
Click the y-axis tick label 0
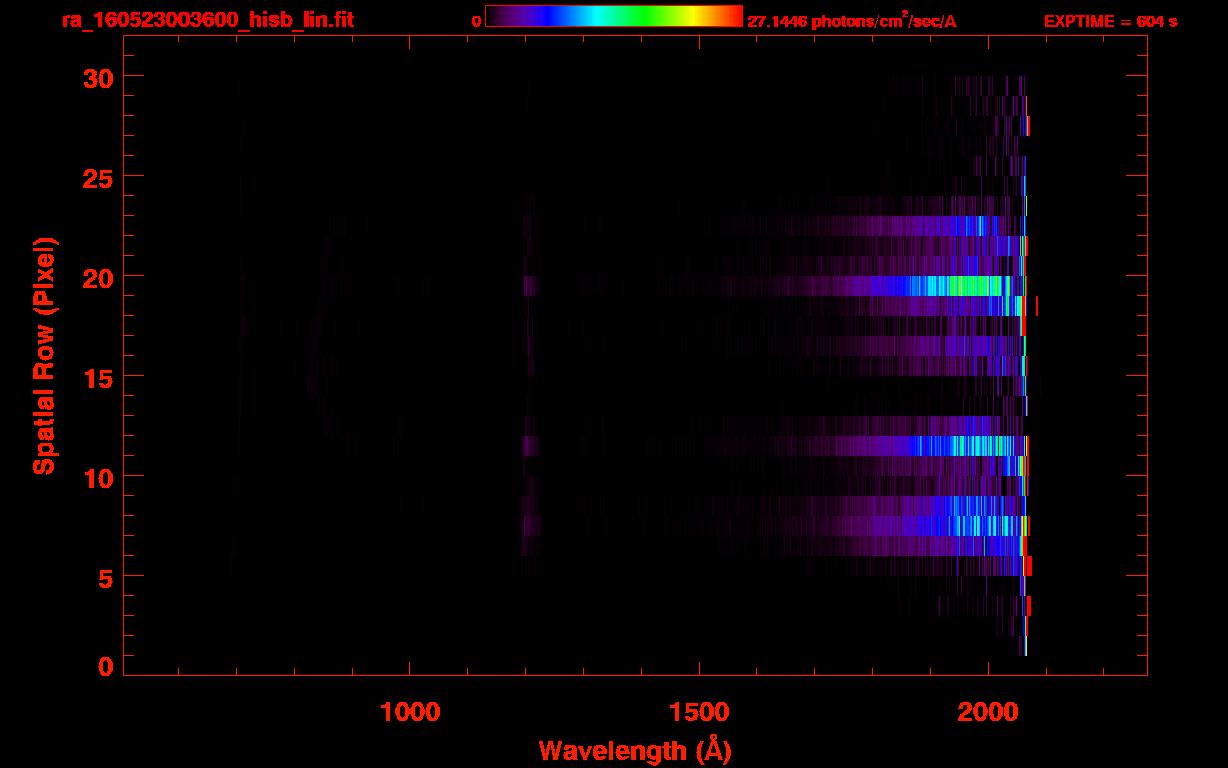coord(107,667)
